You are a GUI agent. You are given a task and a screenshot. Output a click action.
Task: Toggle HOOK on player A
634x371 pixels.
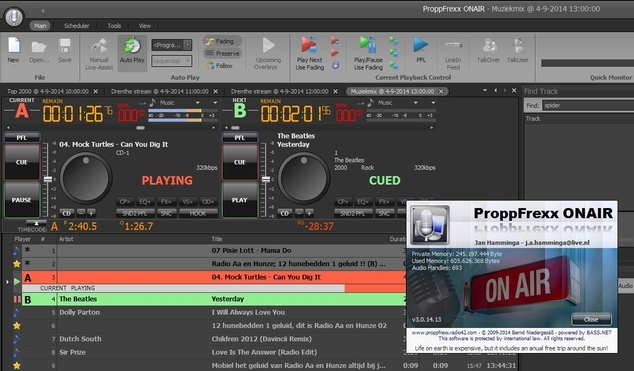[198, 213]
